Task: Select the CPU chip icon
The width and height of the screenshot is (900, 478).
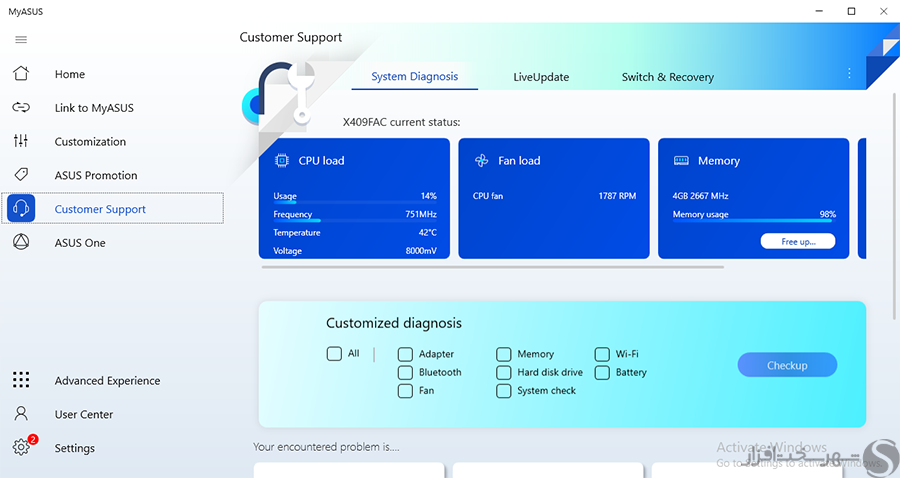Action: pos(282,161)
